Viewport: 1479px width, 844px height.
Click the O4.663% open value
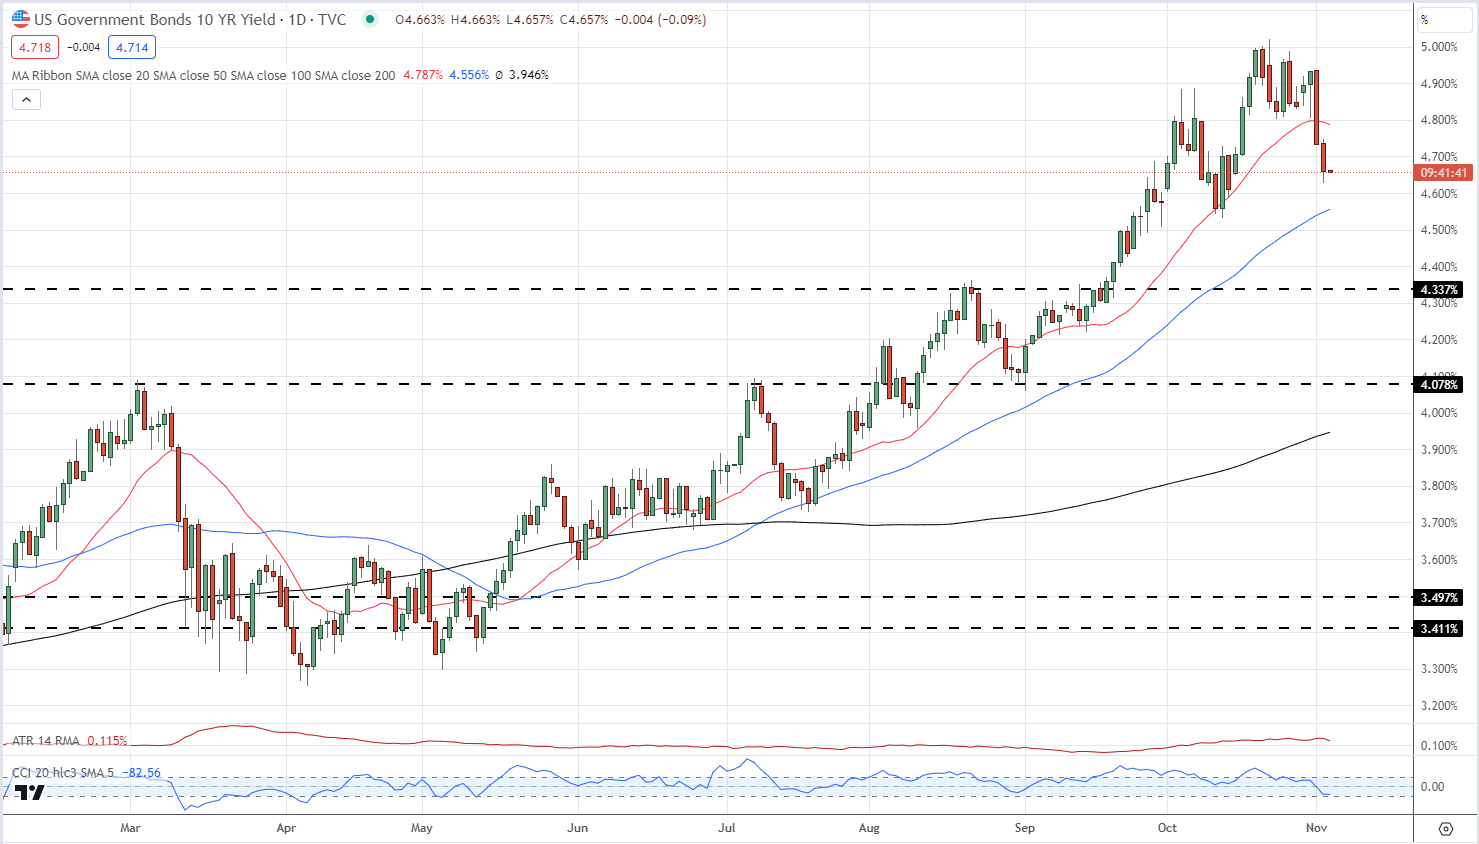click(420, 19)
